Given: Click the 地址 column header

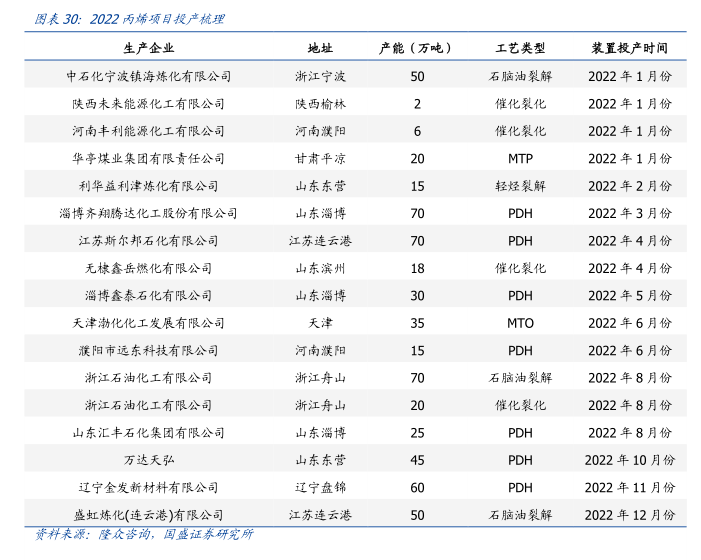Looking at the screenshot, I should 320,48.
